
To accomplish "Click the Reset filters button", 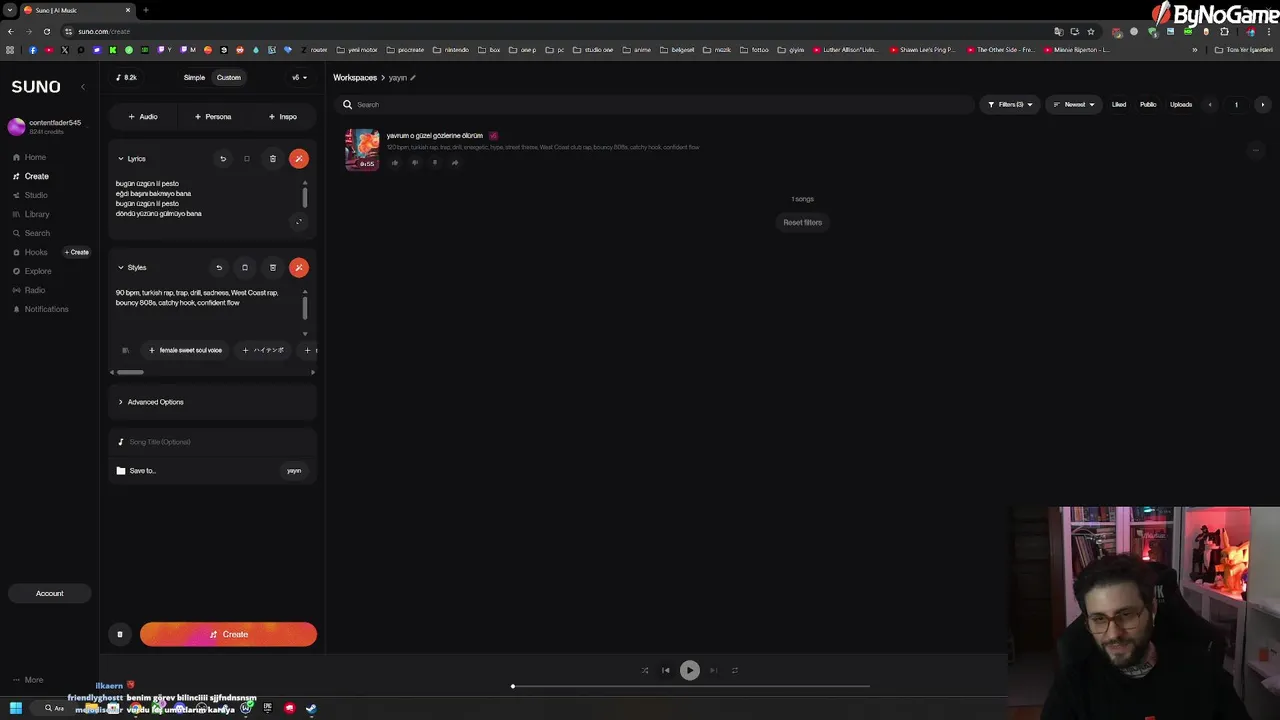I will (802, 222).
